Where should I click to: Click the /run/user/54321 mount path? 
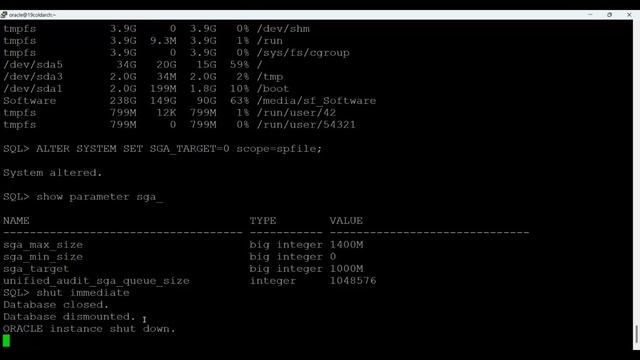tap(306, 124)
